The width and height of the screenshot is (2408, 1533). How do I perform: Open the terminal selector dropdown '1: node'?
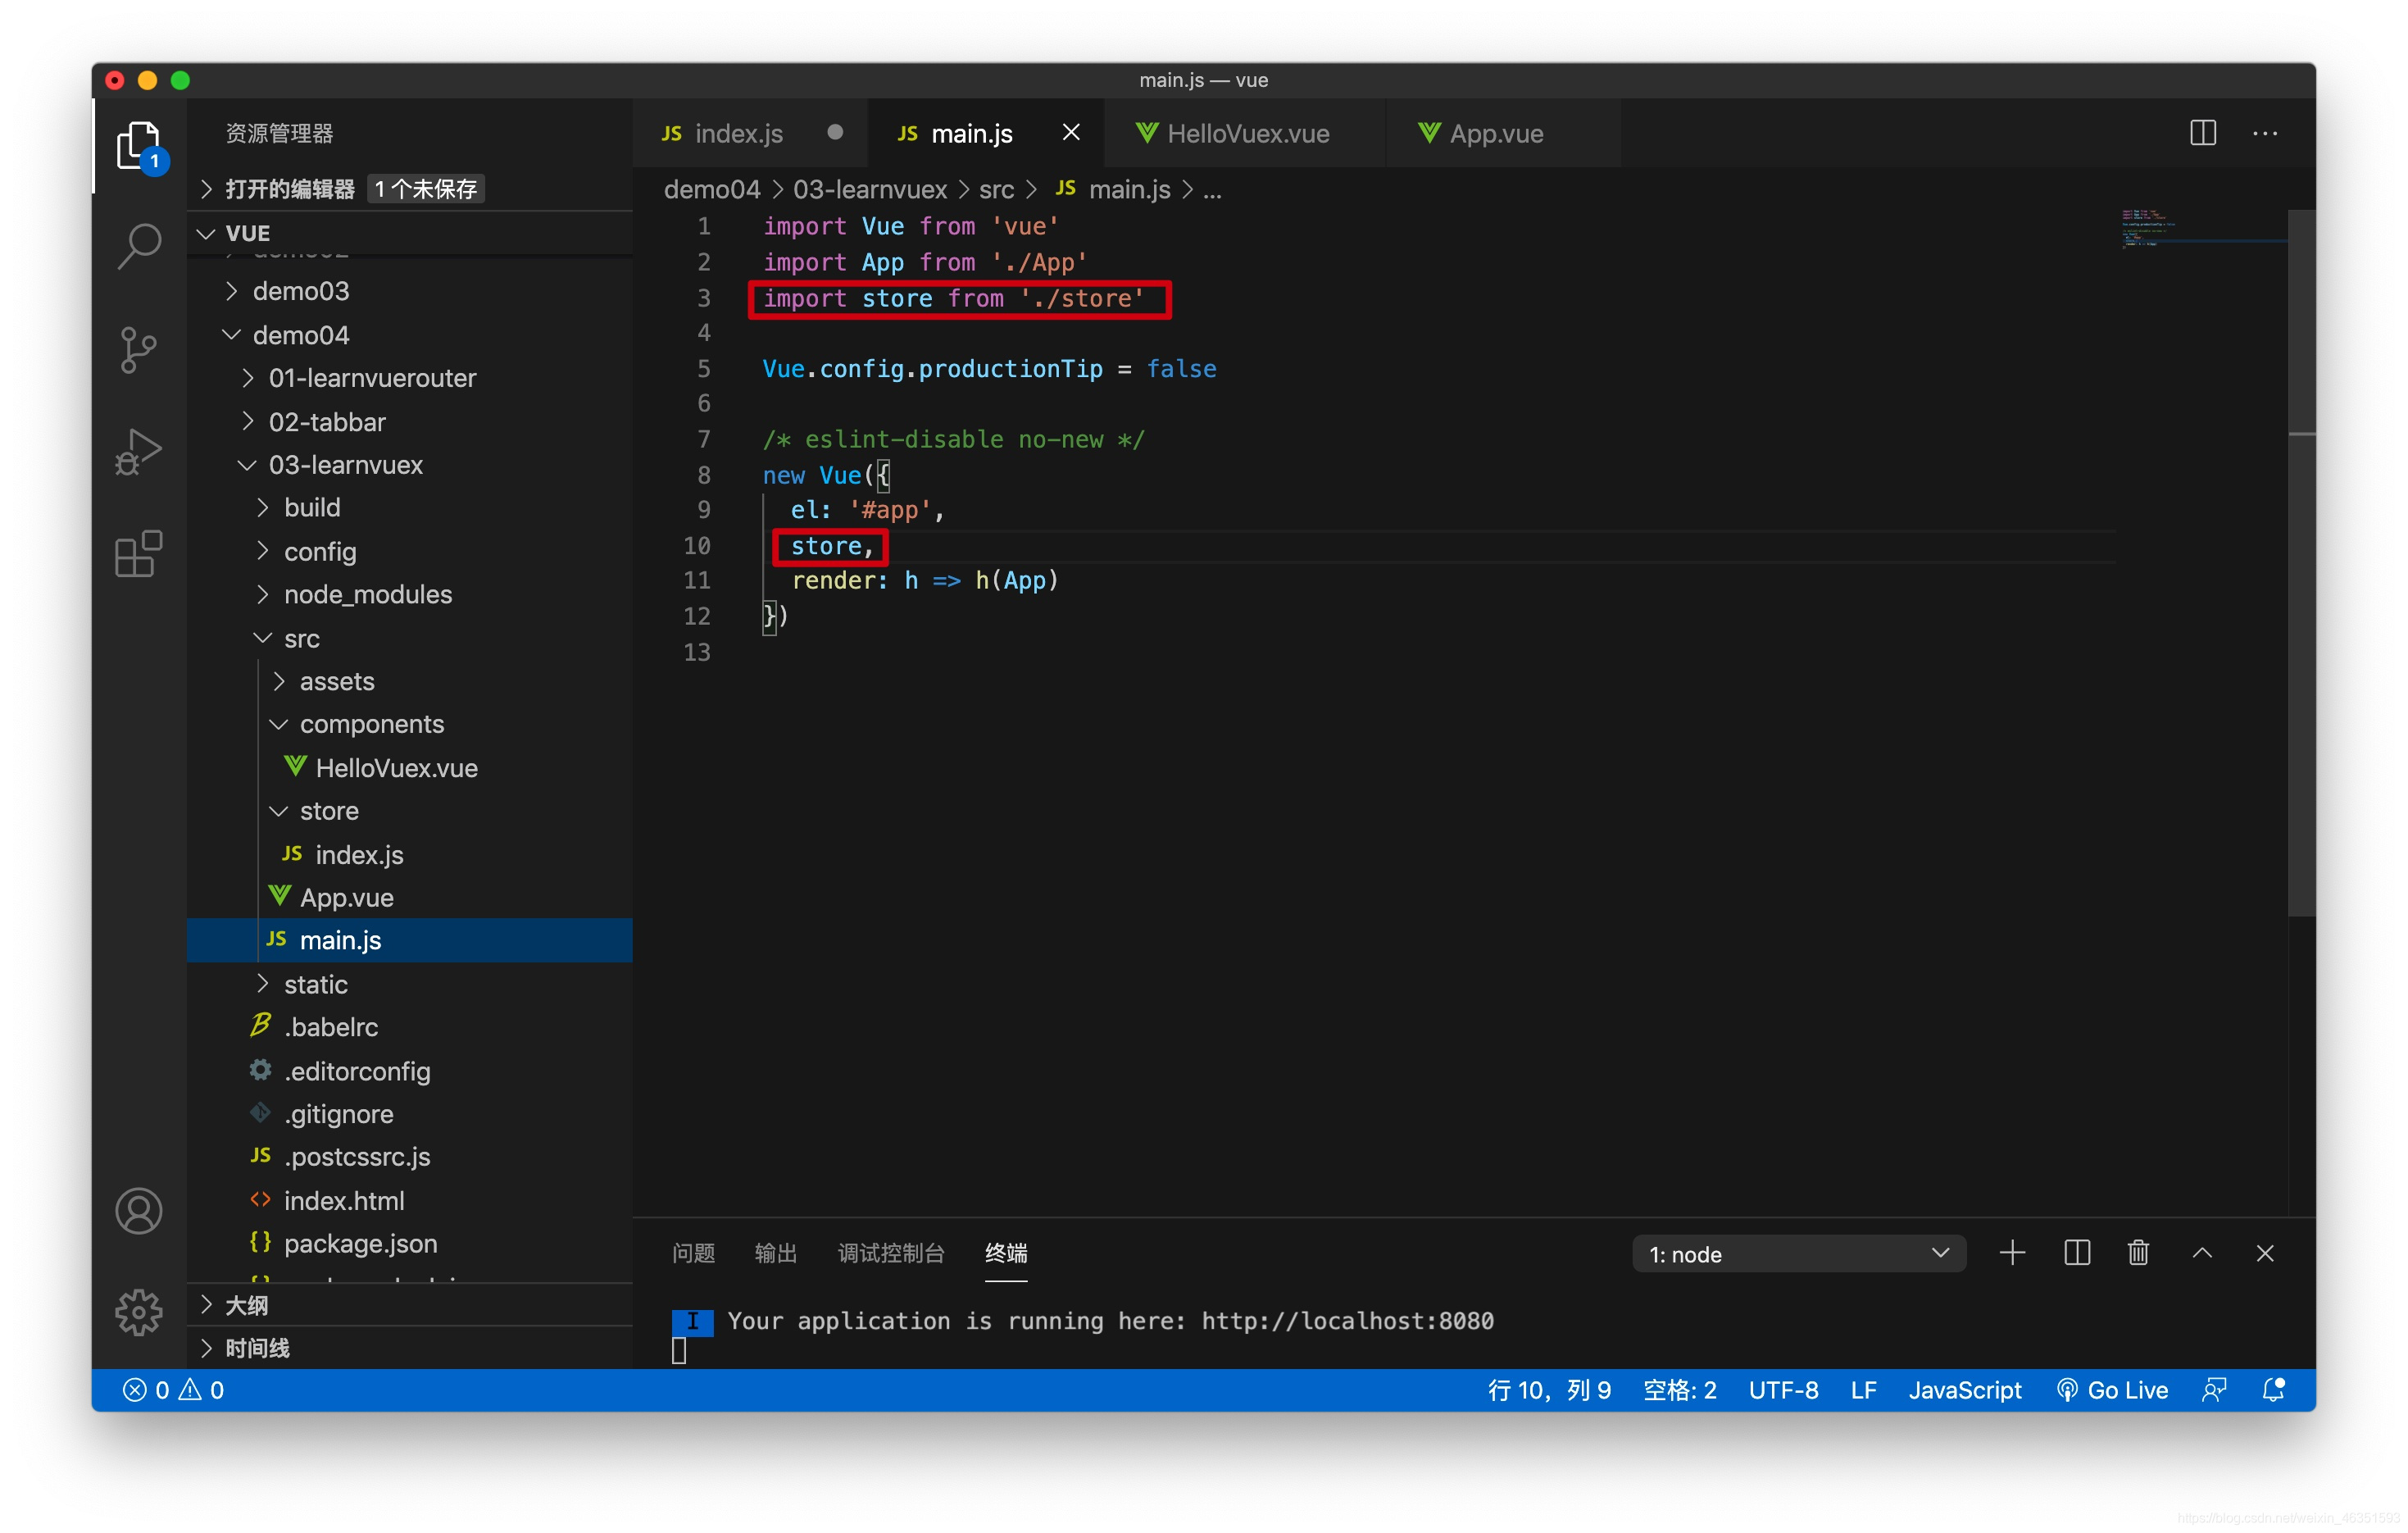(1798, 1254)
